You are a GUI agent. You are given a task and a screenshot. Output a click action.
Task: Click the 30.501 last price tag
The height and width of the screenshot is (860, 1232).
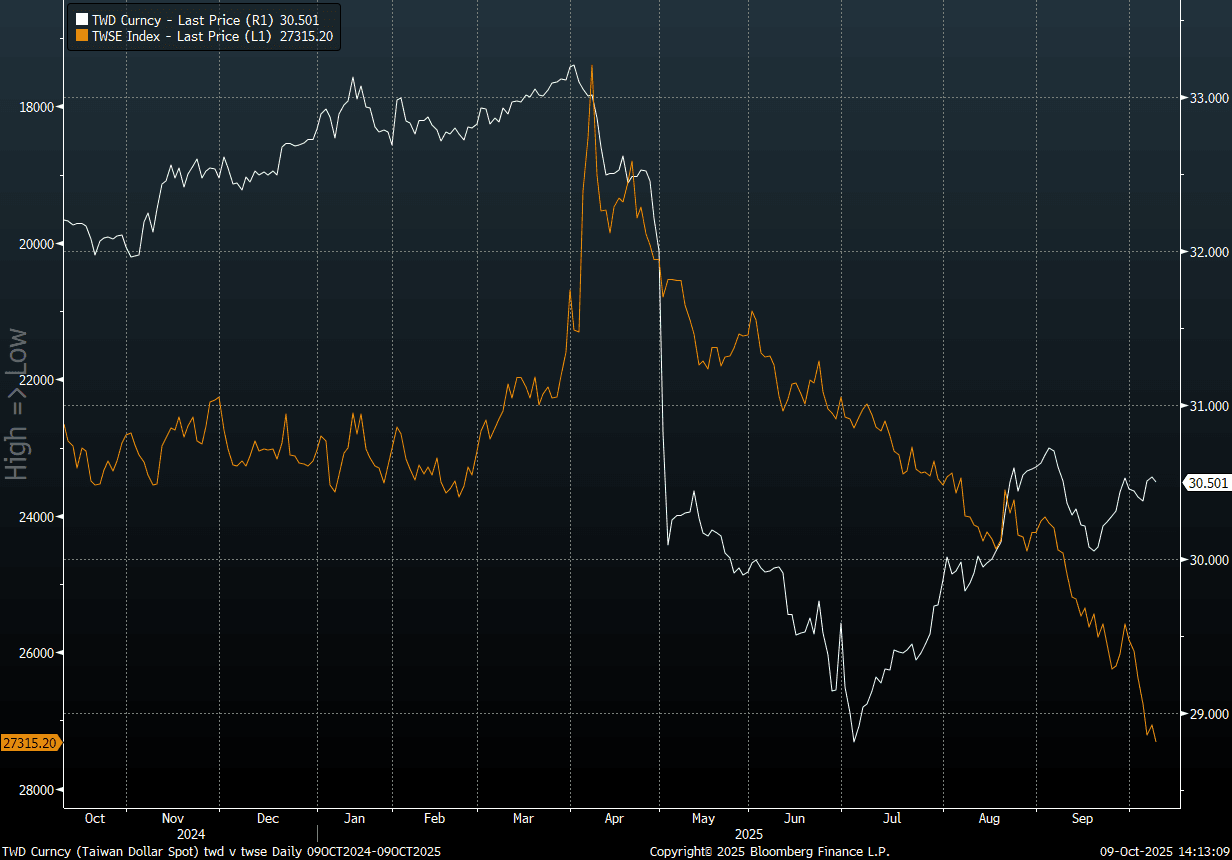pyautogui.click(x=1206, y=483)
